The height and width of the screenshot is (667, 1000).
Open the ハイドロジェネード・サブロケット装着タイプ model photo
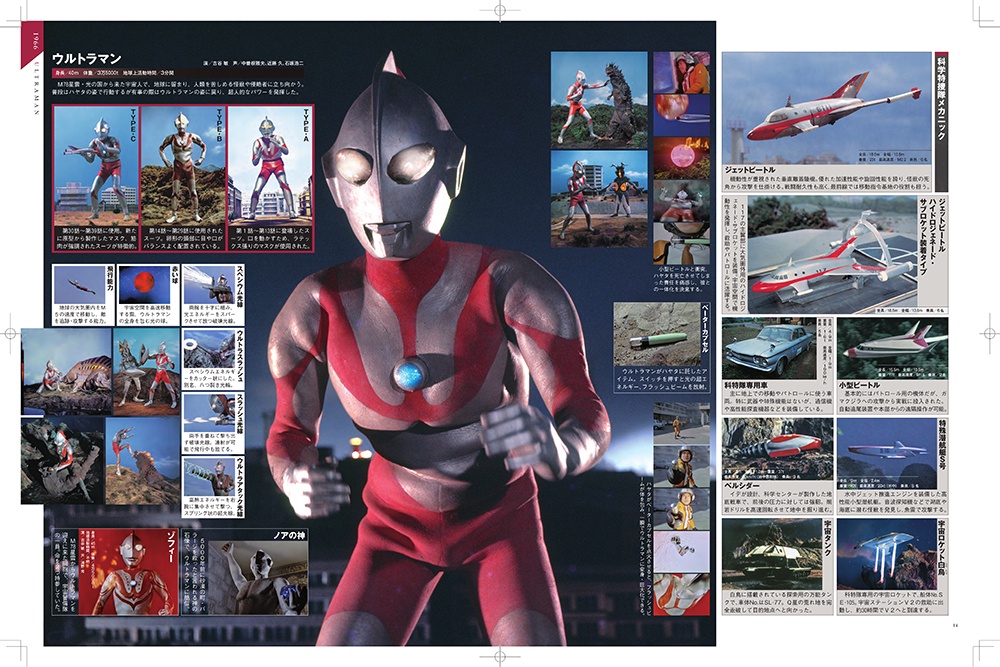(832, 255)
